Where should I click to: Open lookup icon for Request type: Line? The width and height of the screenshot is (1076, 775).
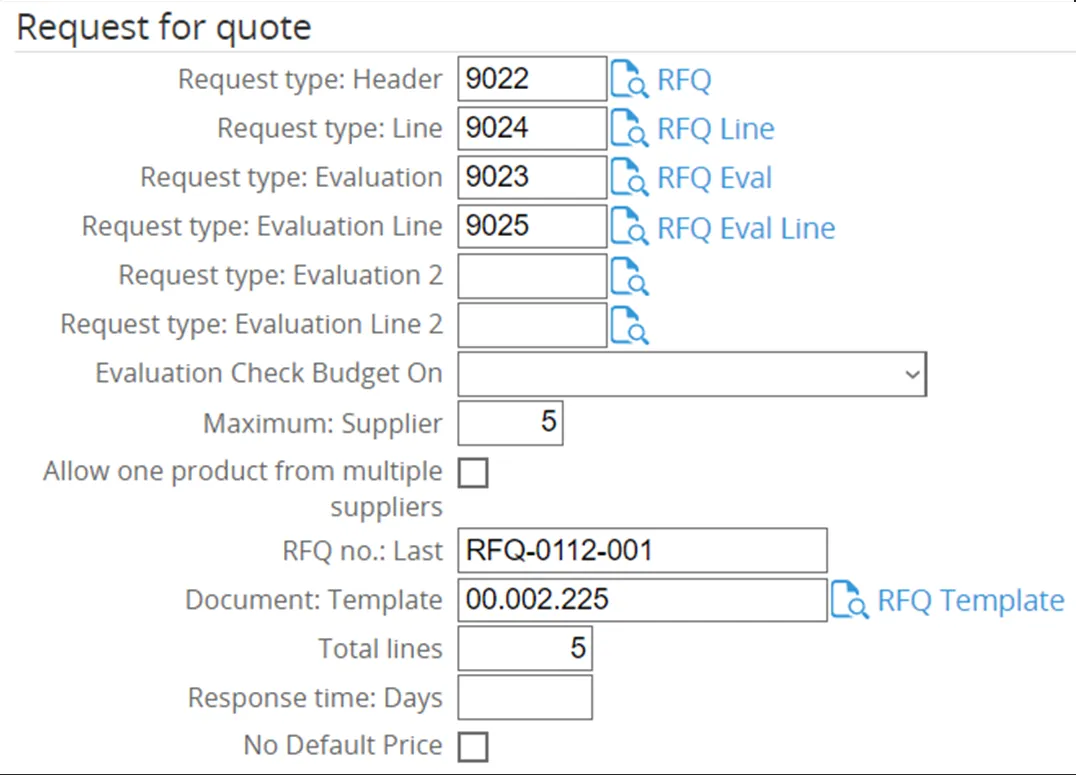pos(630,128)
